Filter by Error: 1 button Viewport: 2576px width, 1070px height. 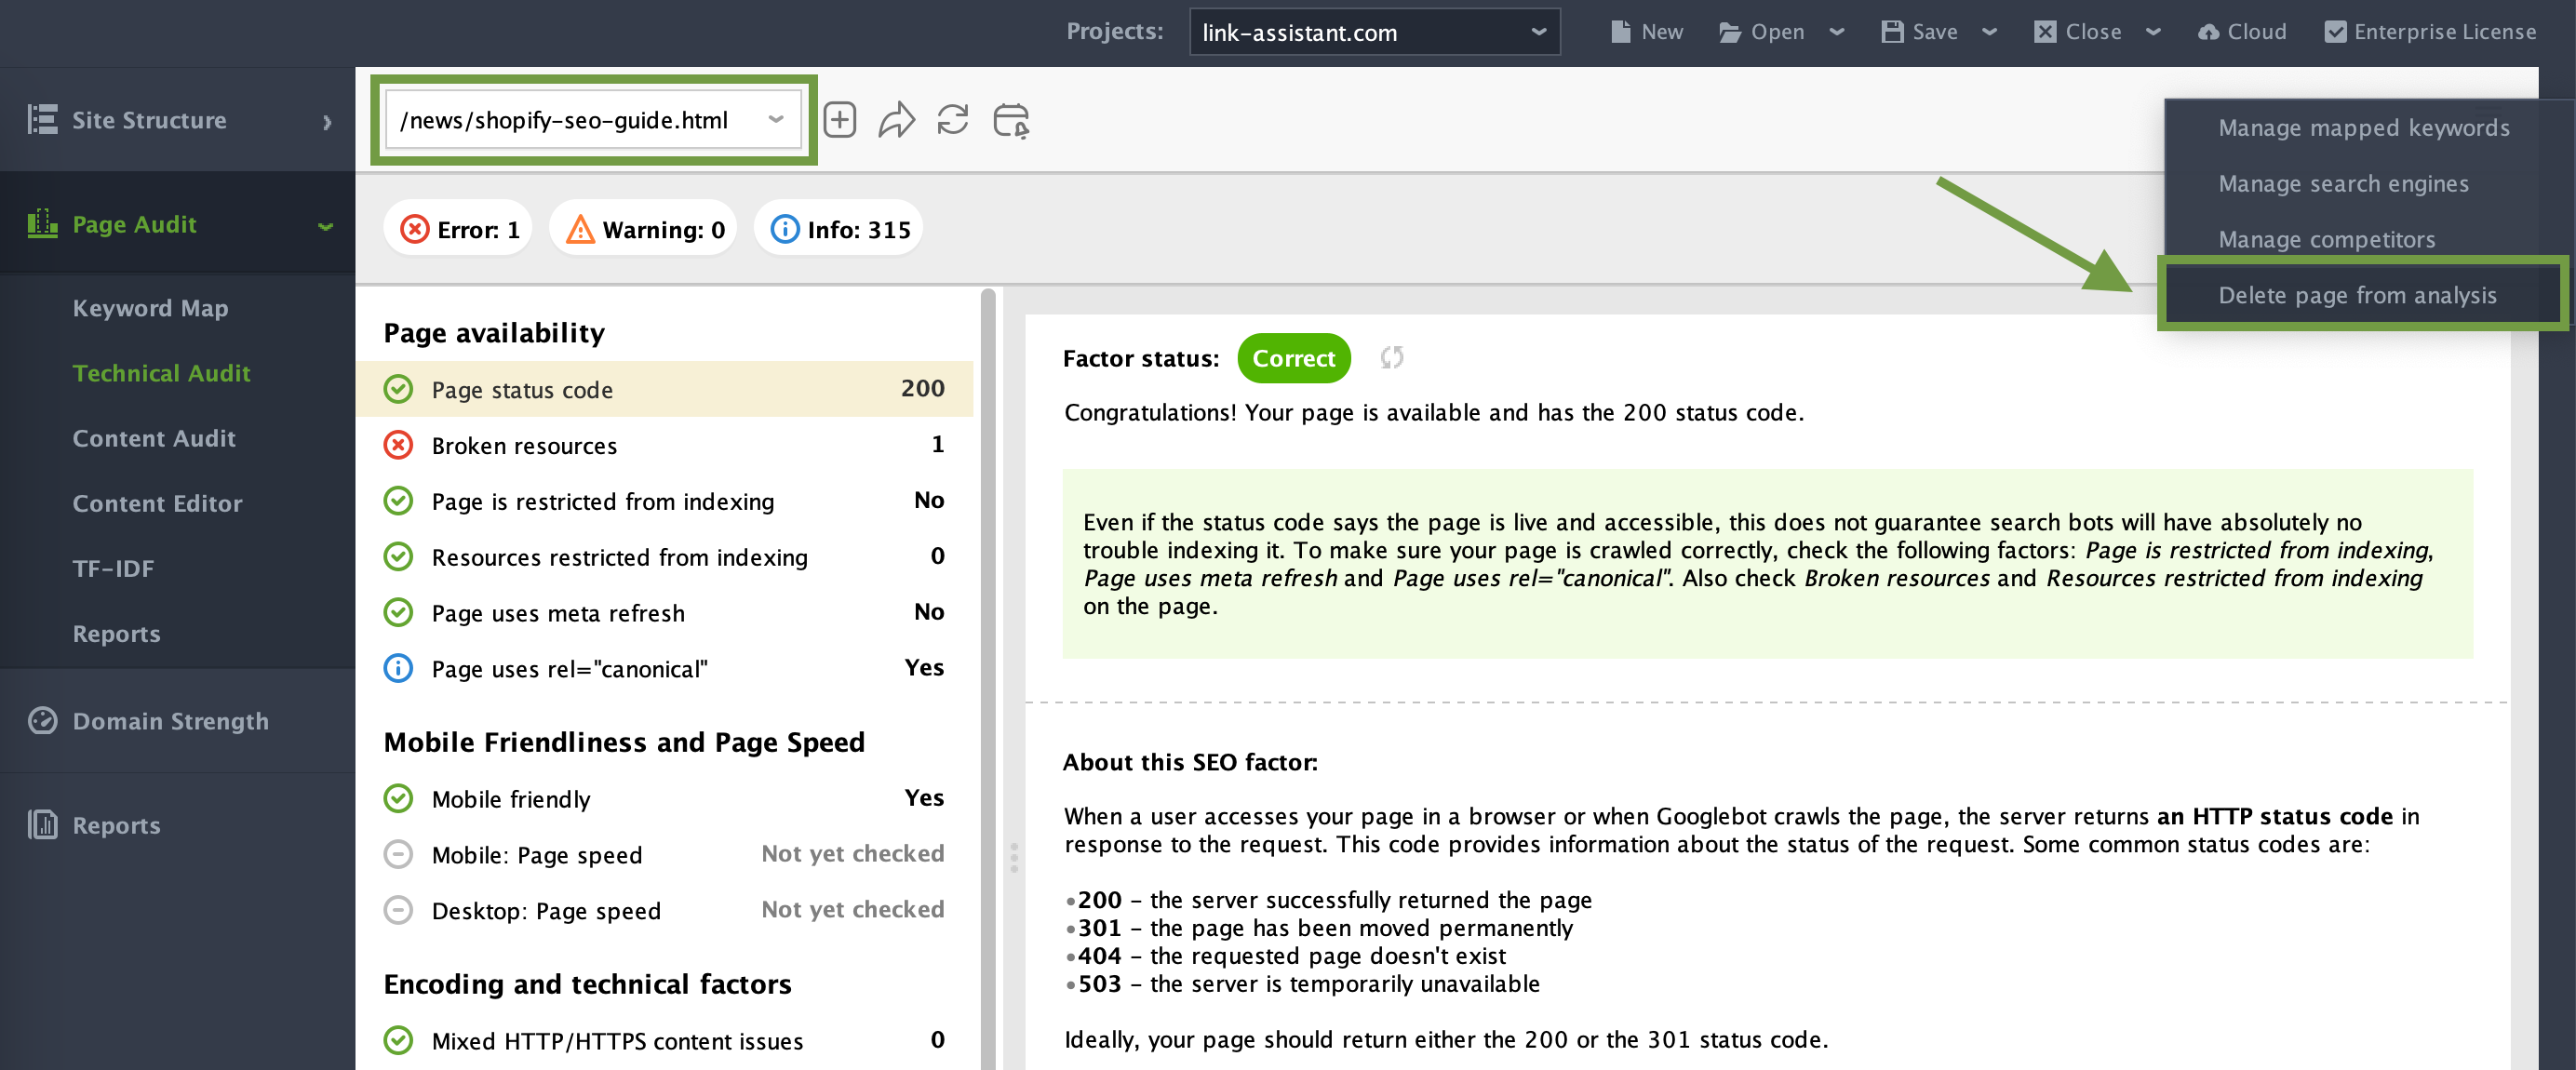coord(458,229)
